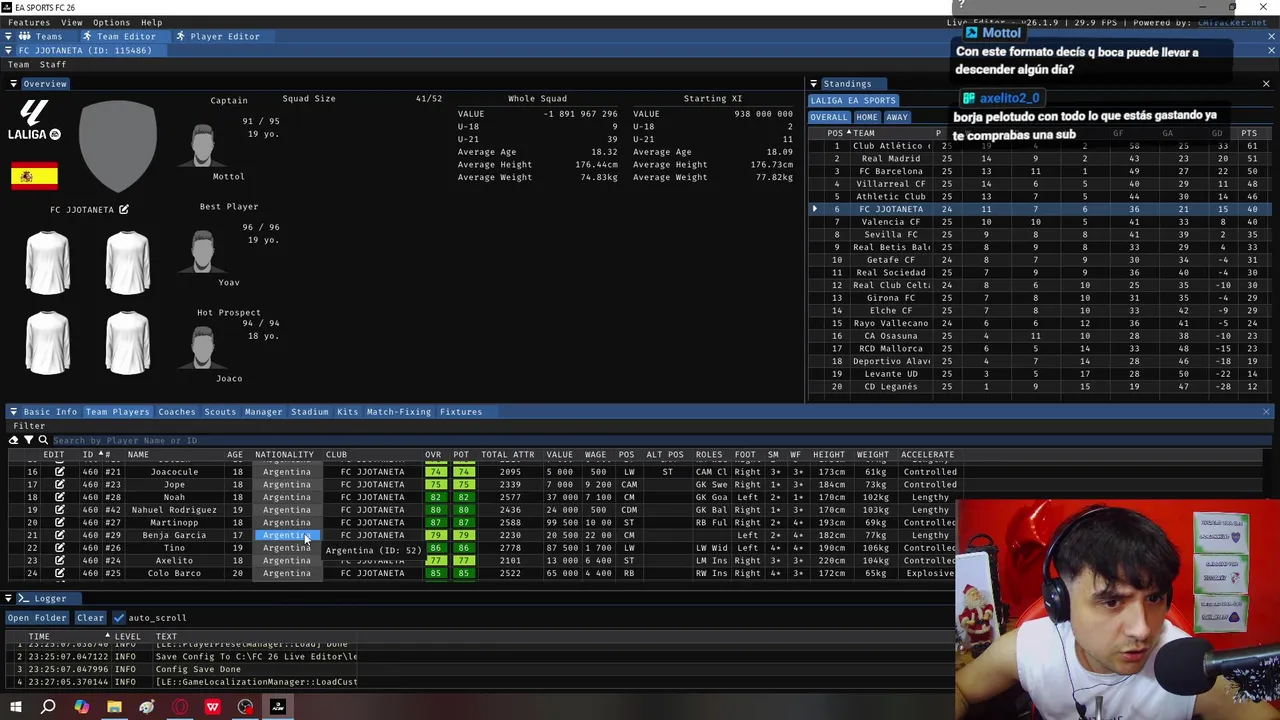Close the Standings panel
The width and height of the screenshot is (1280, 720).
(1266, 84)
